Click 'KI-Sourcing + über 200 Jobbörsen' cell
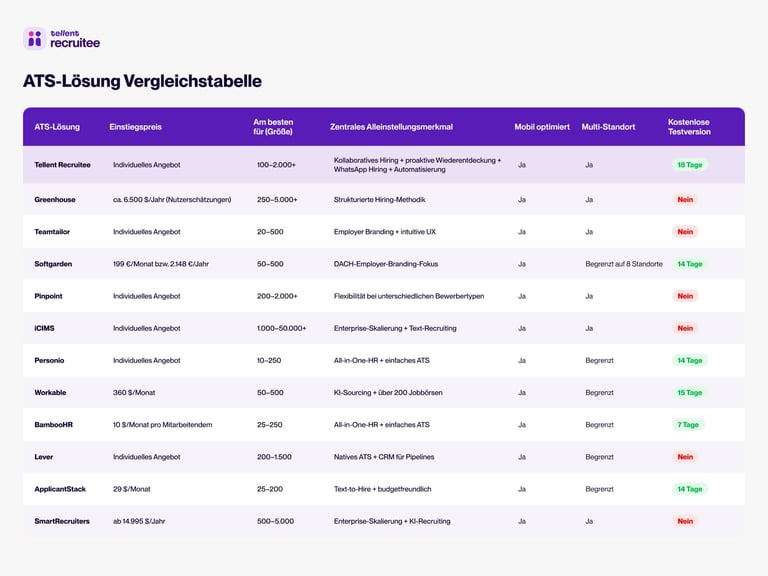768x576 pixels. [388, 393]
